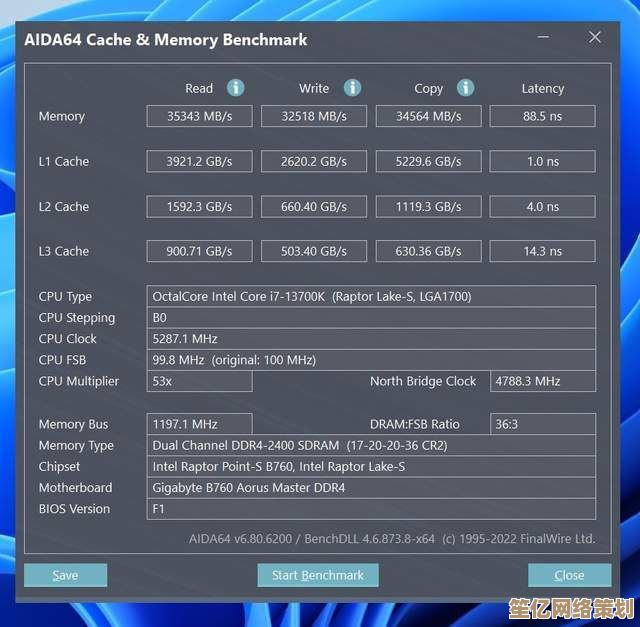Click the info icon next to Write
The width and height of the screenshot is (640, 627).
coord(352,88)
